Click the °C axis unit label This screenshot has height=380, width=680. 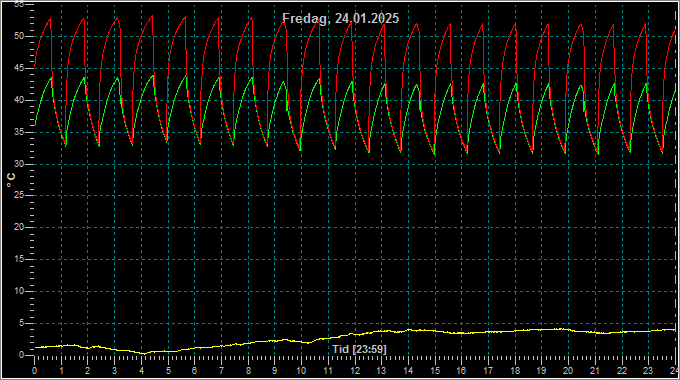(11, 180)
